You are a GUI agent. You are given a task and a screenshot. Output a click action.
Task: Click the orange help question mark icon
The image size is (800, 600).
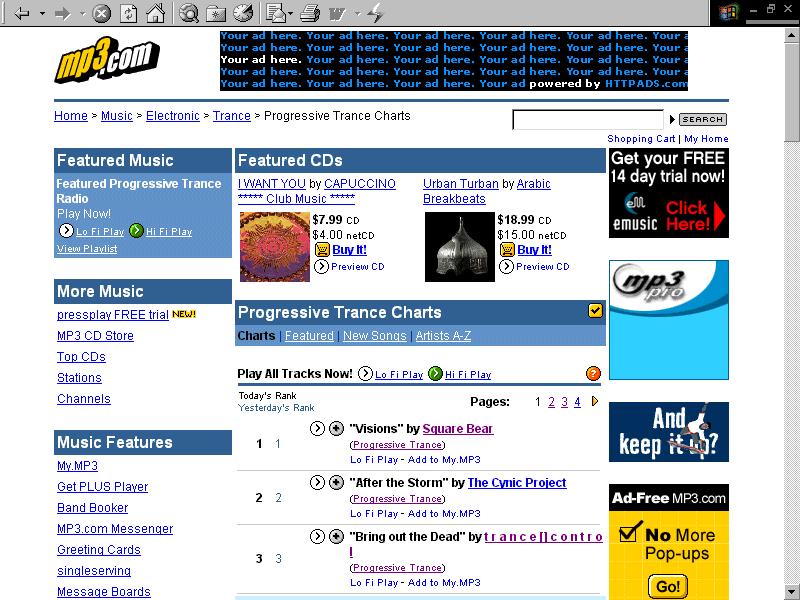[593, 373]
